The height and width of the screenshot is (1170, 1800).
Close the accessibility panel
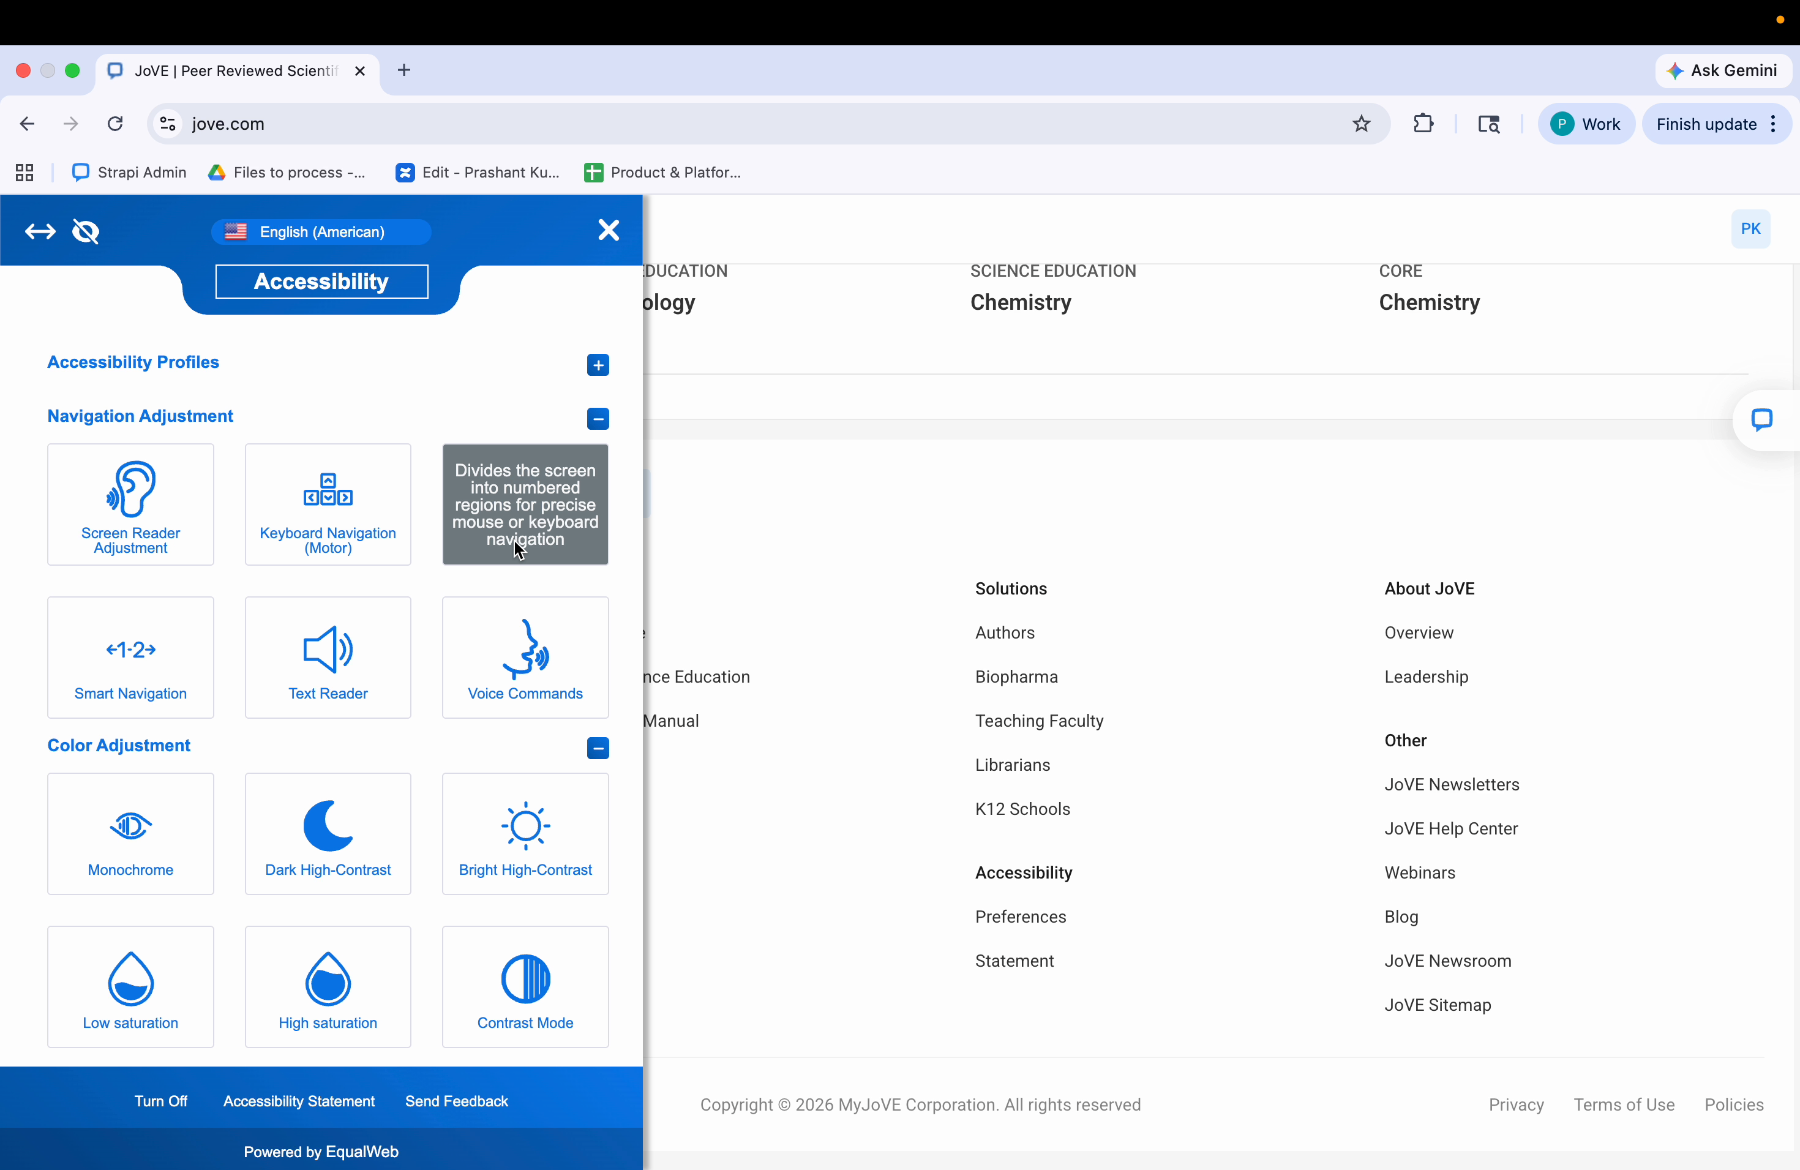point(609,230)
